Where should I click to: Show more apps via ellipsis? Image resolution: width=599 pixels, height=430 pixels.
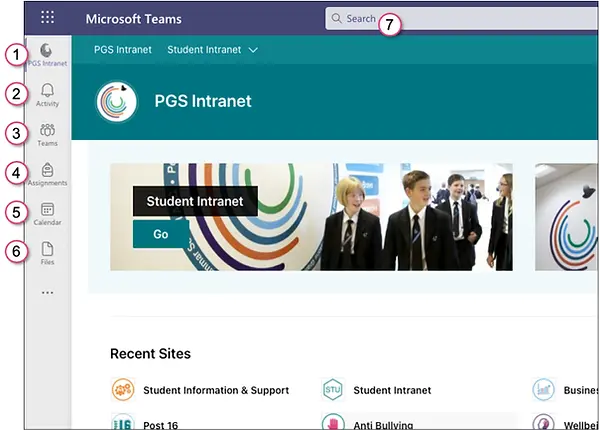coord(47,293)
